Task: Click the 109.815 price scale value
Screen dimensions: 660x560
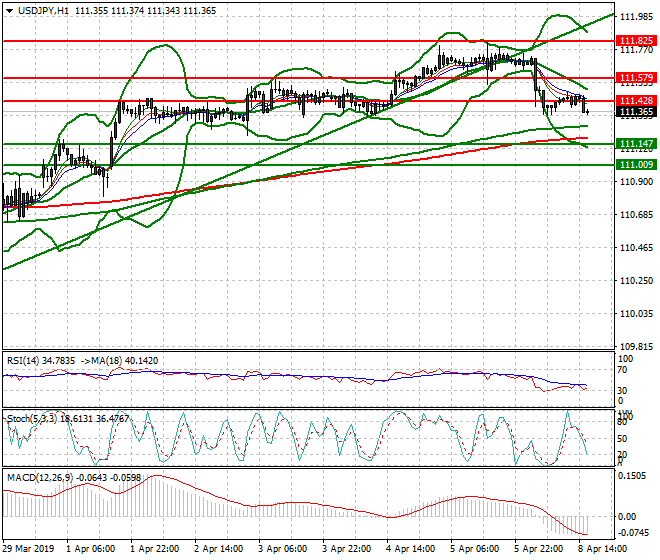Action: pyautogui.click(x=636, y=347)
